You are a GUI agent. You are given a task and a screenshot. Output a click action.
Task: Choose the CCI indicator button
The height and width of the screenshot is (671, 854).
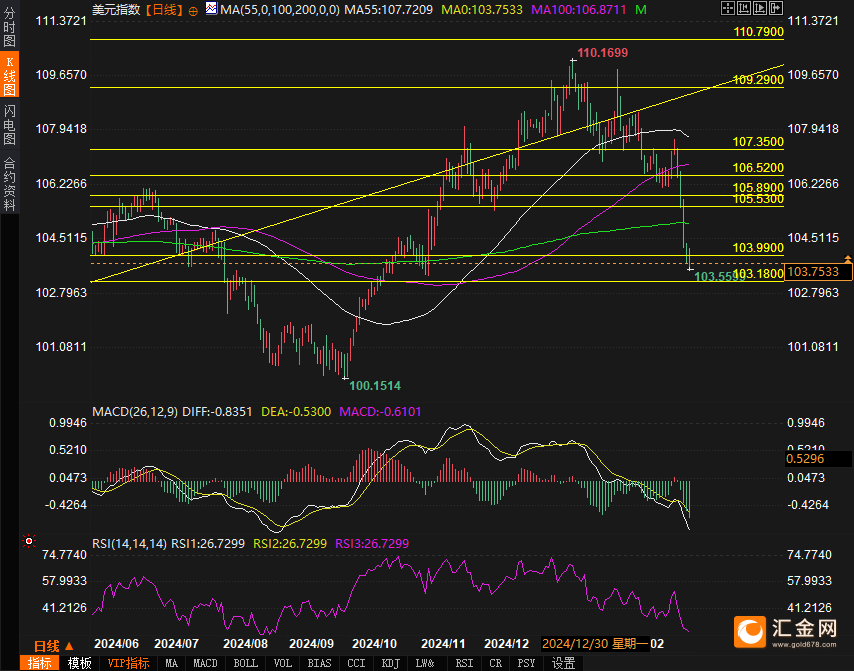(x=356, y=663)
